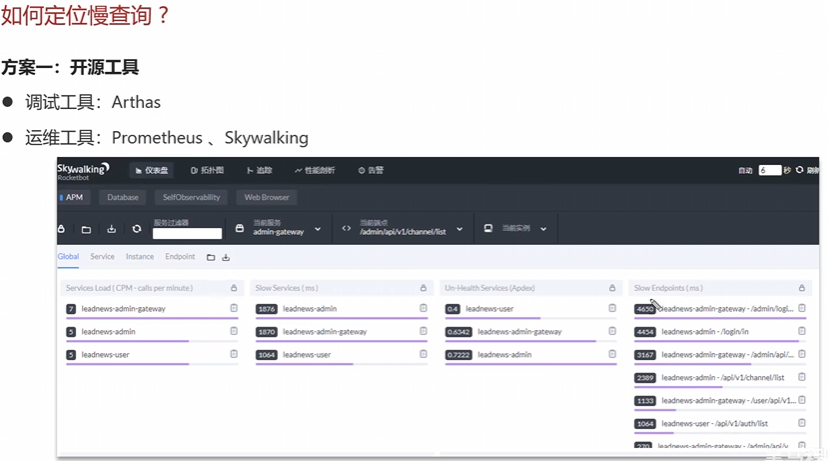The image size is (828, 461).
Task: Select the APM dashboard tab
Action: pyautogui.click(x=73, y=197)
